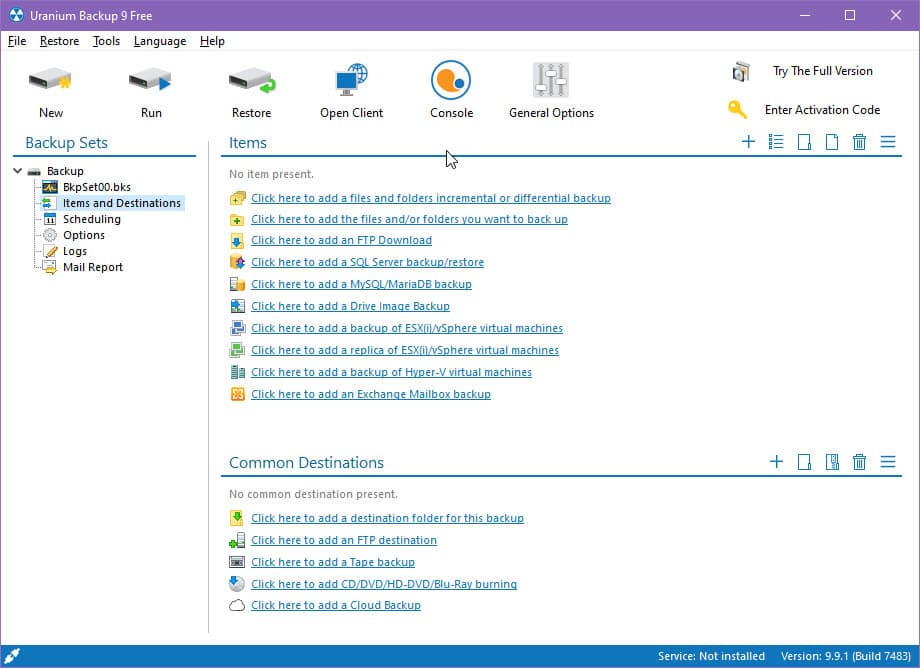Click the list icon in Items header
920x668 pixels.
776,142
